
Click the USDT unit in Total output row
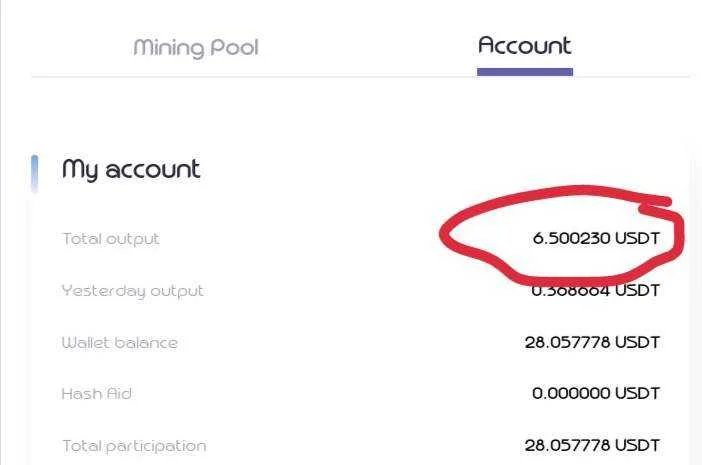638,238
